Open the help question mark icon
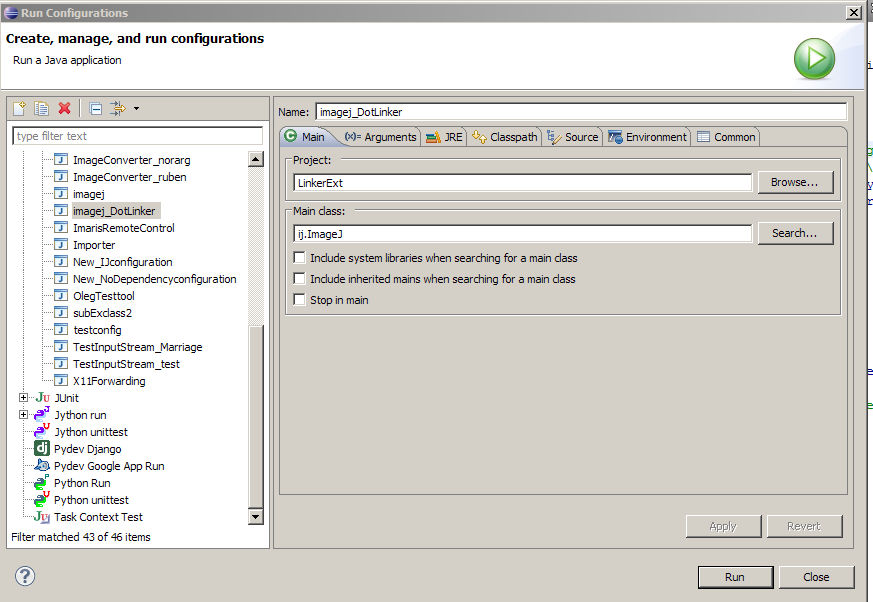The image size is (873, 602). tap(26, 576)
